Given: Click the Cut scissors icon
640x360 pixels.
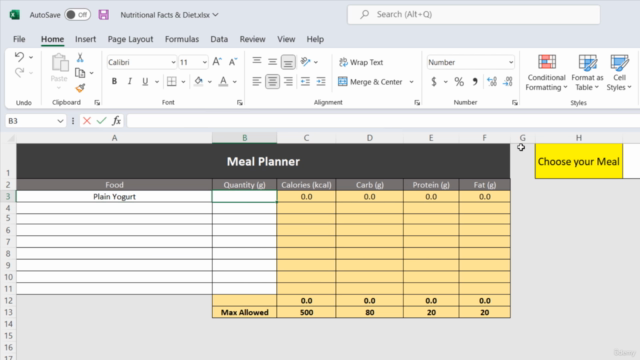Looking at the screenshot, I should click(80, 58).
